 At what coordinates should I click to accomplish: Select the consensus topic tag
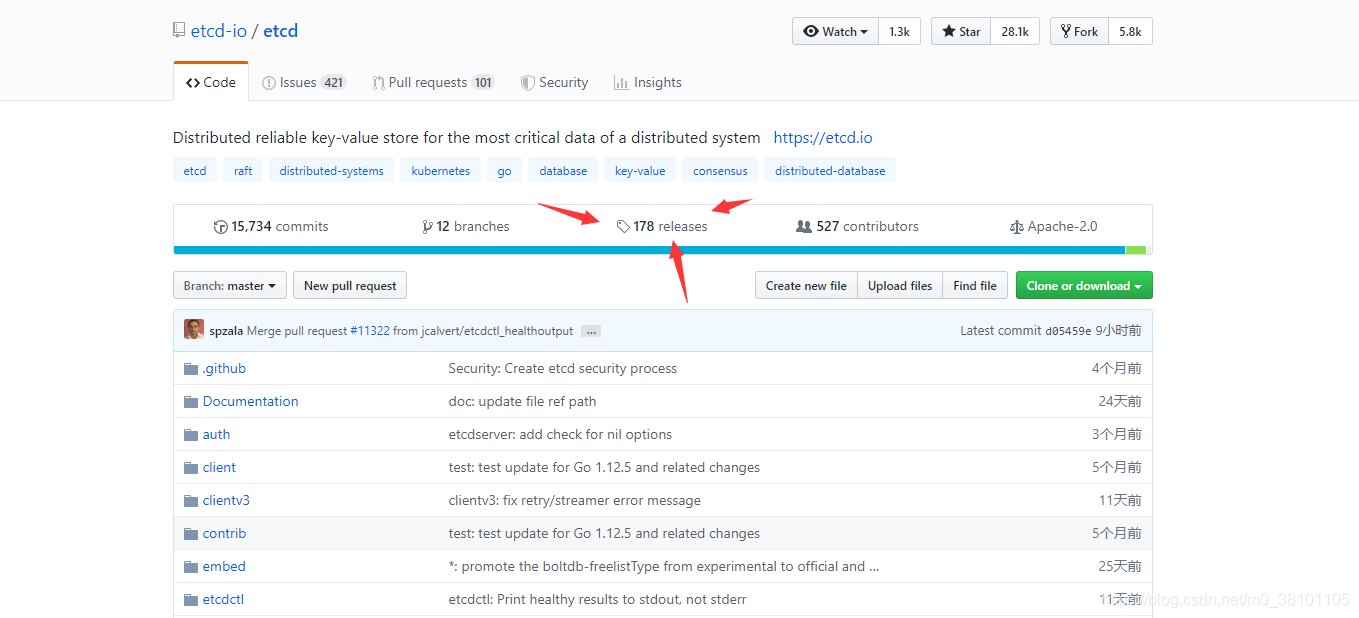pyautogui.click(x=720, y=171)
